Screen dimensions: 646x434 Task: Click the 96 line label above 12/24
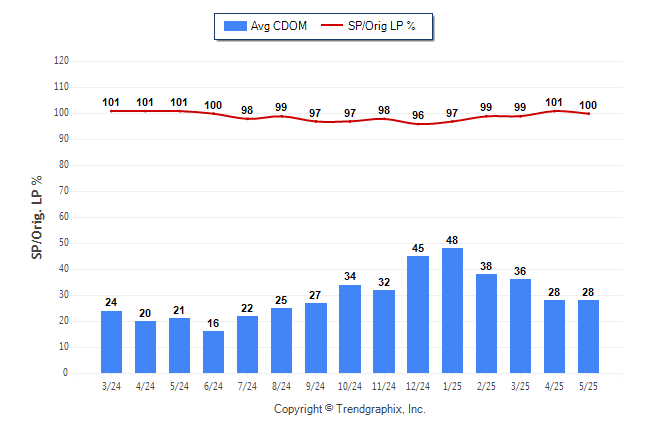coord(418,115)
